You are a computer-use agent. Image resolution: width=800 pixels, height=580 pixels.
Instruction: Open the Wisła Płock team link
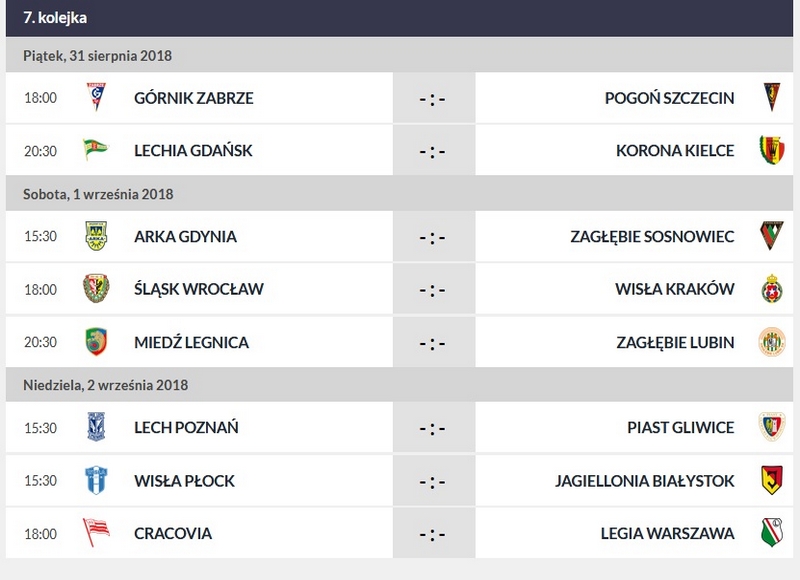click(x=184, y=480)
